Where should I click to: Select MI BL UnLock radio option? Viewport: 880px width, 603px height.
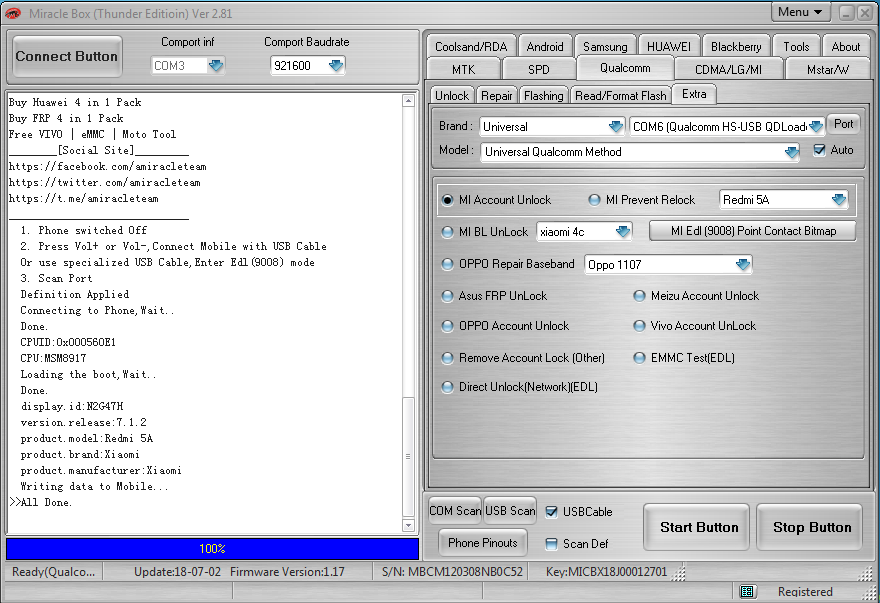[447, 232]
